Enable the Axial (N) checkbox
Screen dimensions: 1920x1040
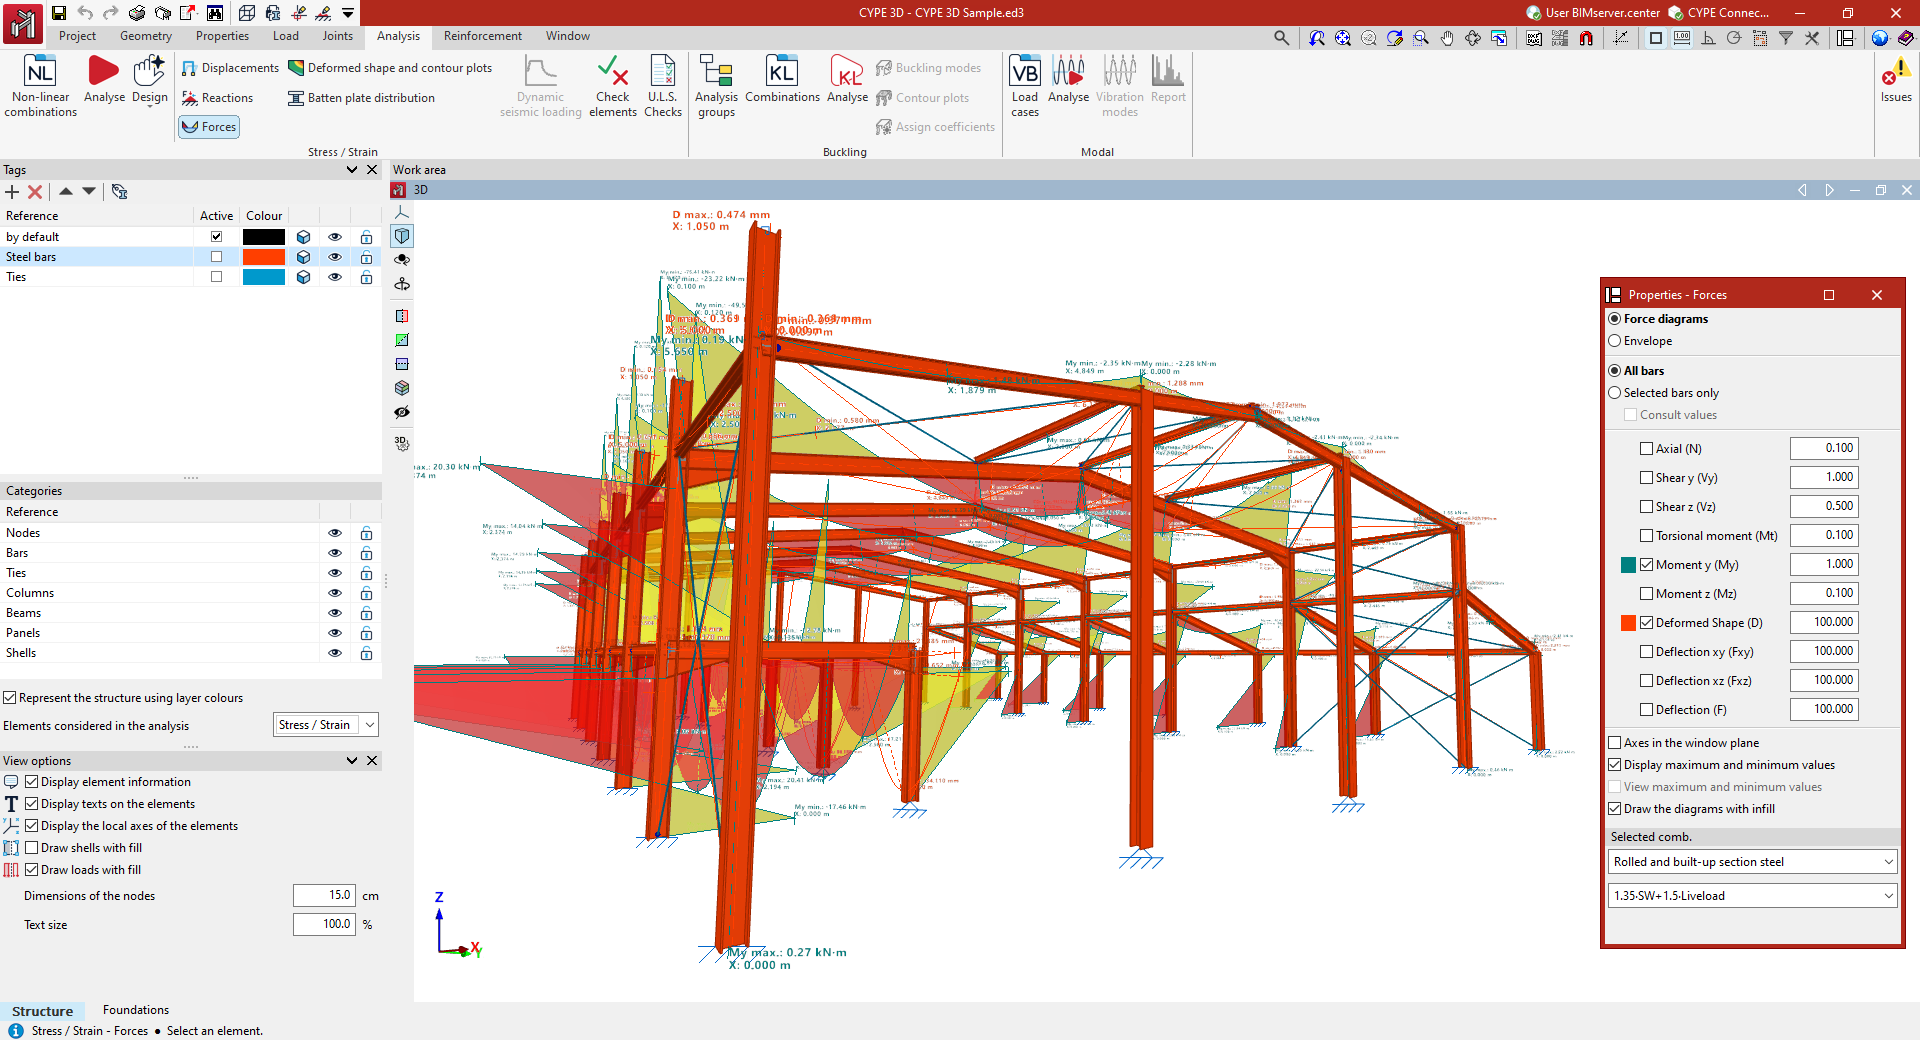[x=1646, y=449]
